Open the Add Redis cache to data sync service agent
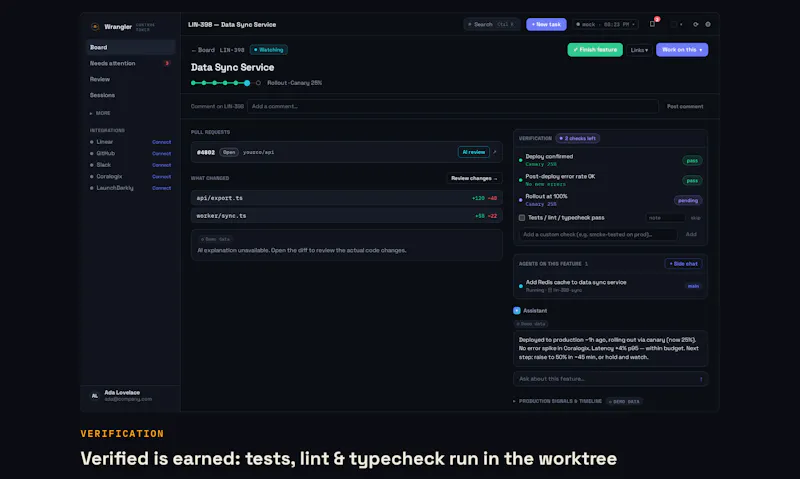This screenshot has width=800, height=479. 610,286
